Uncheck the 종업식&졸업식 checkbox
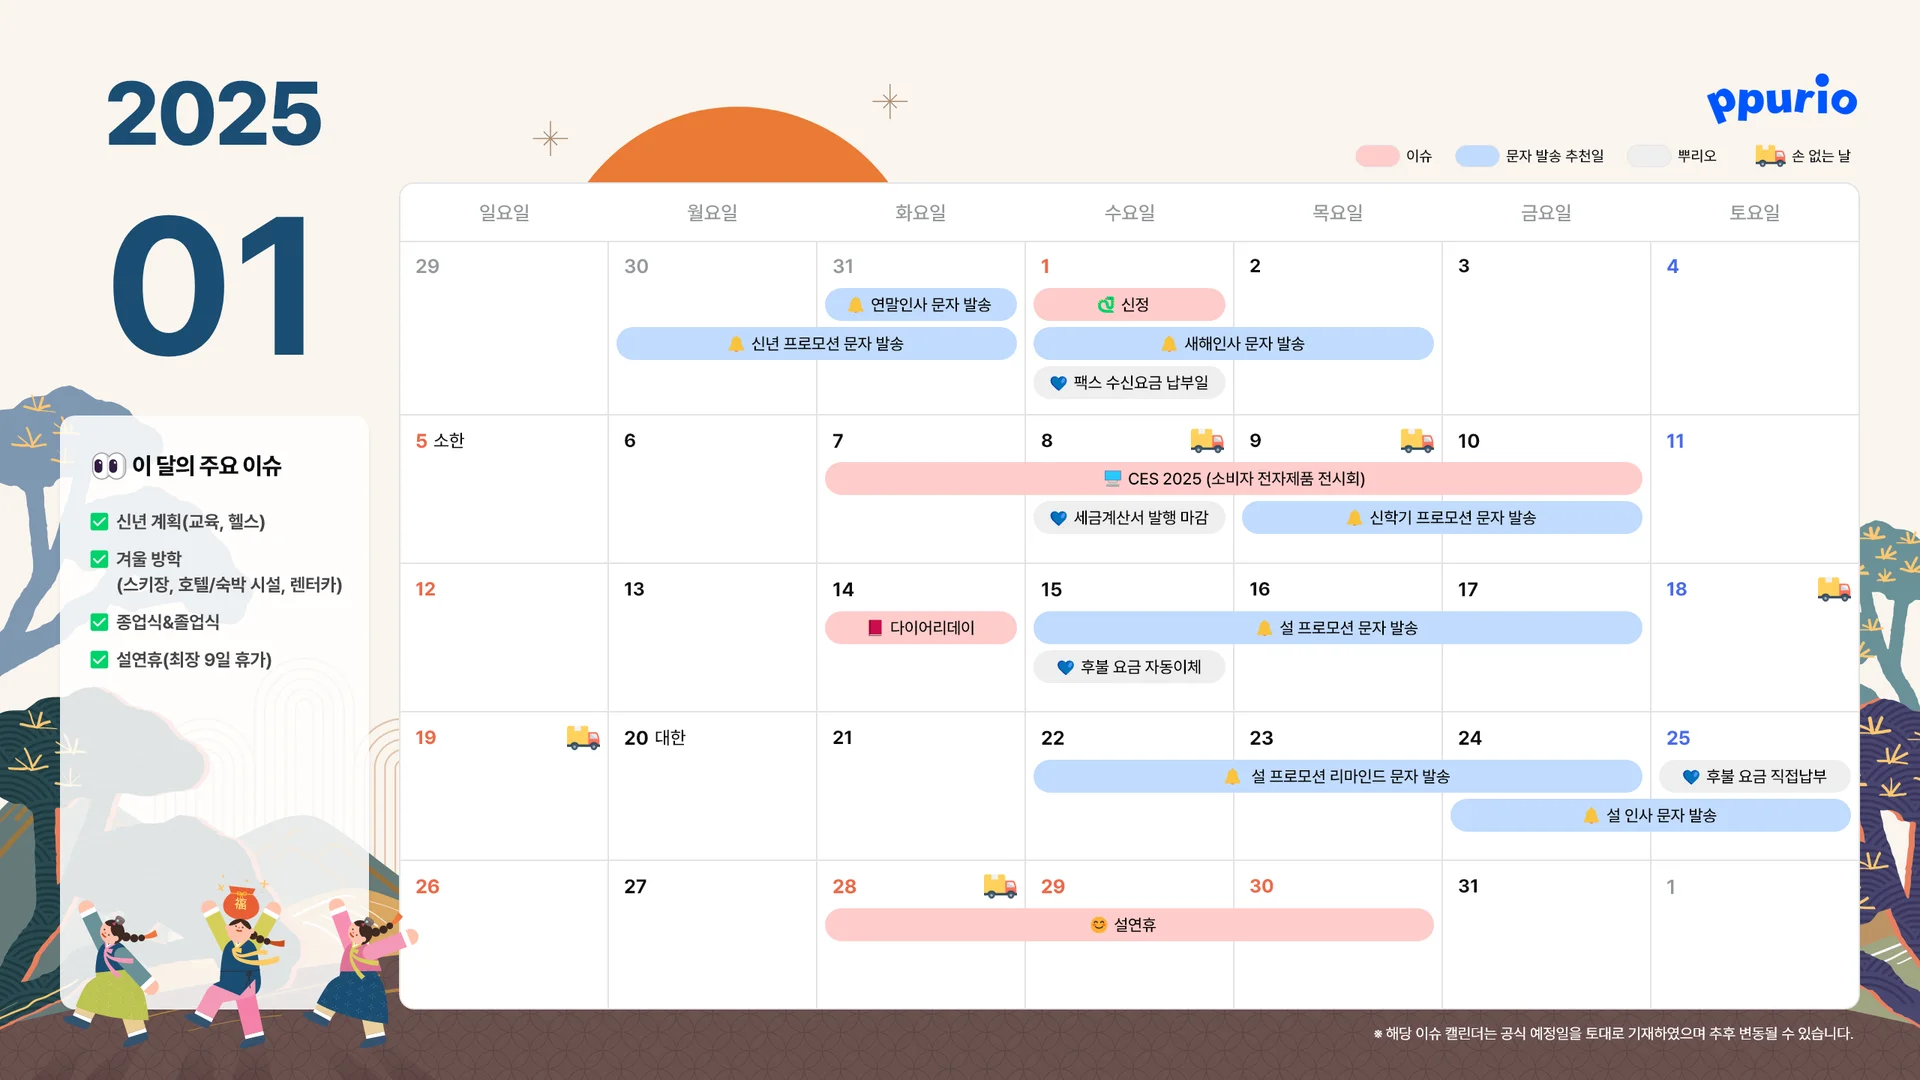Image resolution: width=1920 pixels, height=1080 pixels. 99,622
